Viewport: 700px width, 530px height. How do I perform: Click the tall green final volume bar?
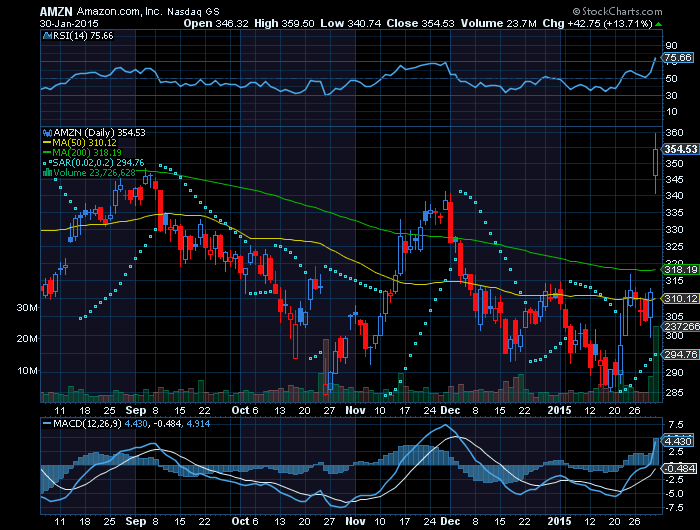[656, 364]
